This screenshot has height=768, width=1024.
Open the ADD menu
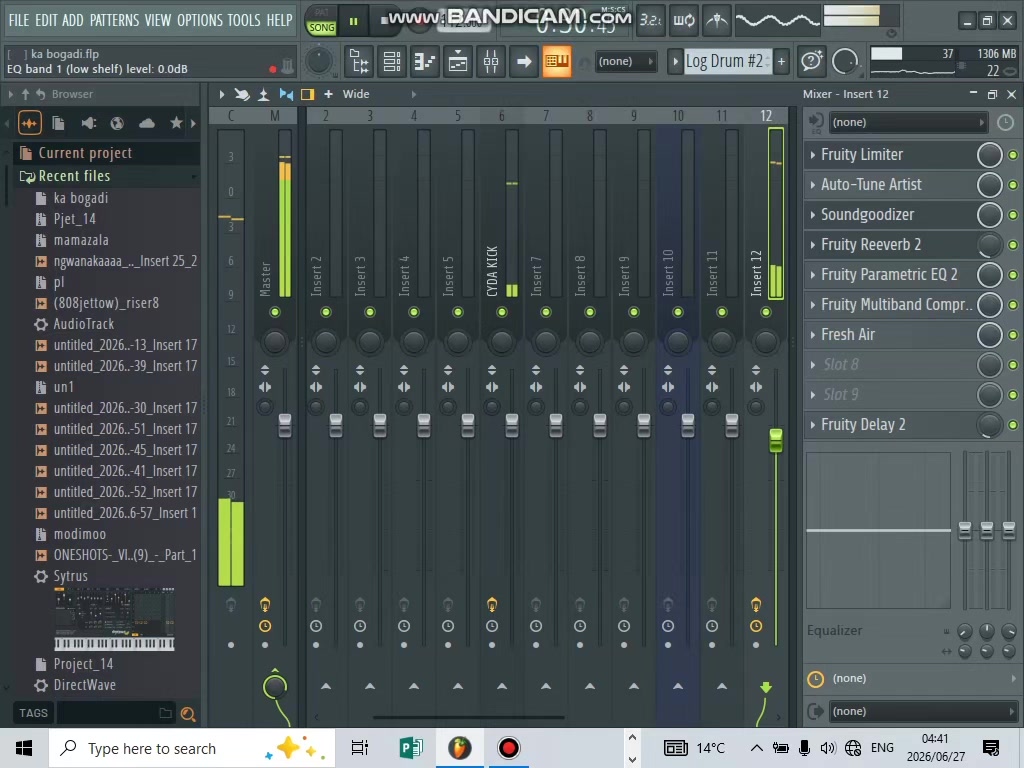(72, 20)
